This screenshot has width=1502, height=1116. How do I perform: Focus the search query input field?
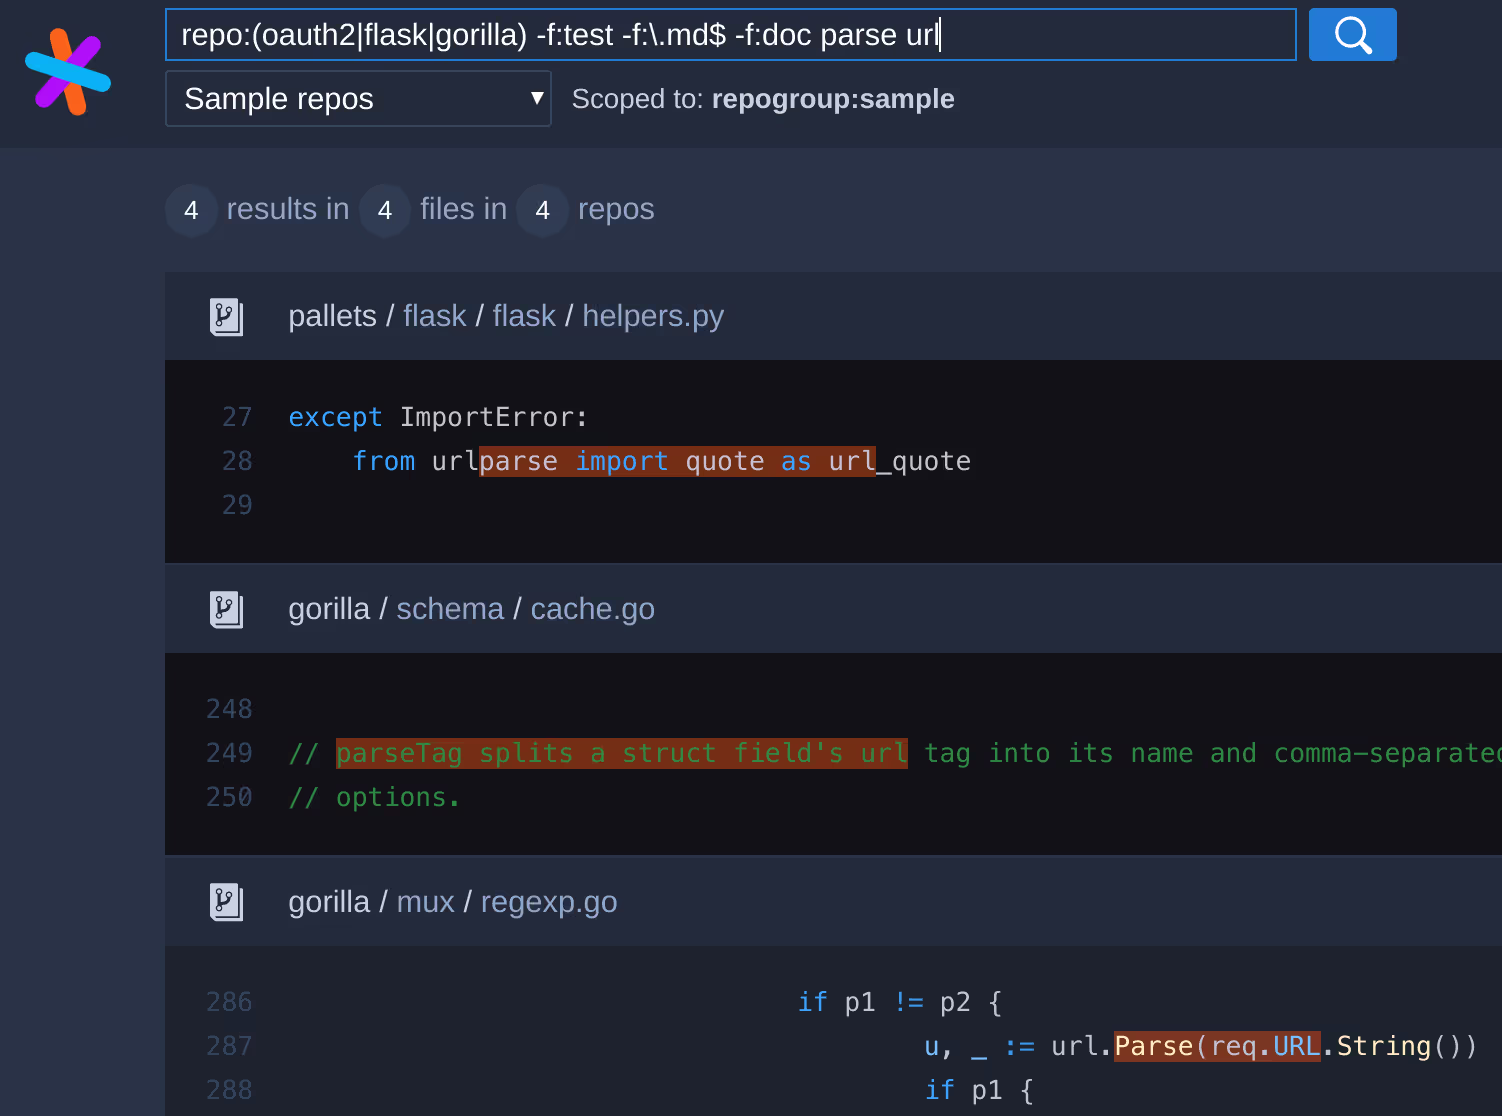730,35
